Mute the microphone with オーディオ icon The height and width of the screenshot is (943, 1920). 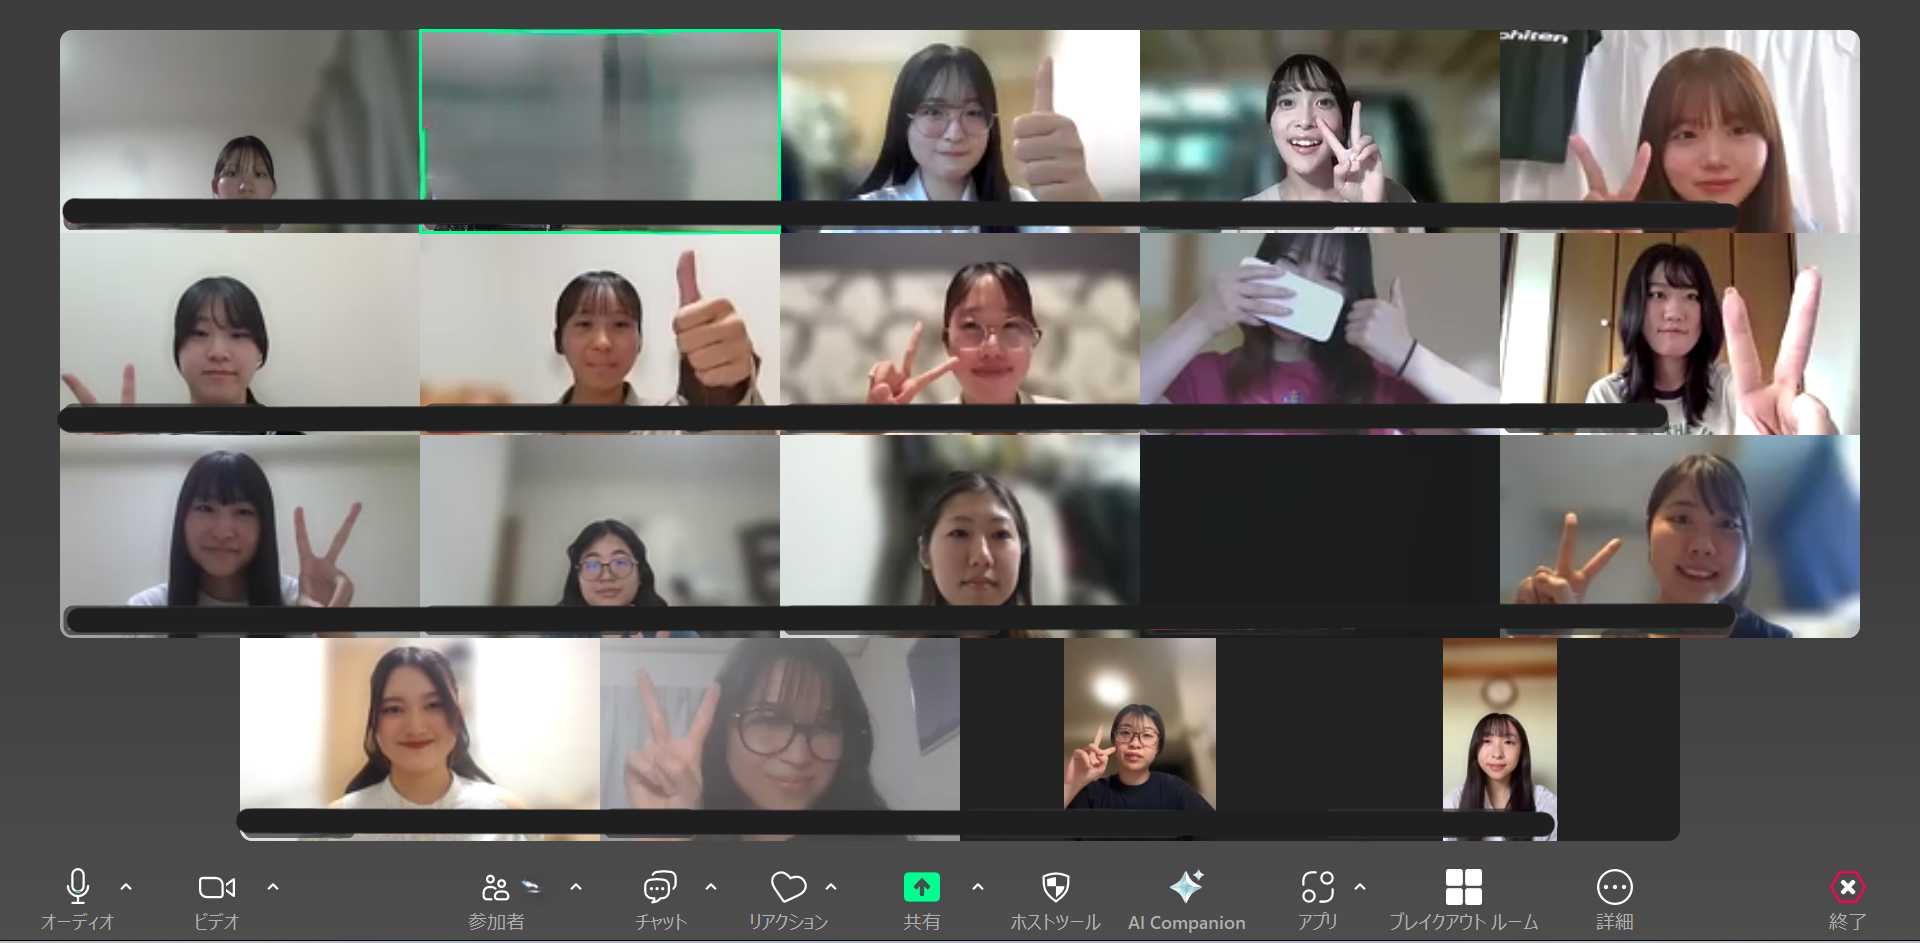[x=77, y=887]
